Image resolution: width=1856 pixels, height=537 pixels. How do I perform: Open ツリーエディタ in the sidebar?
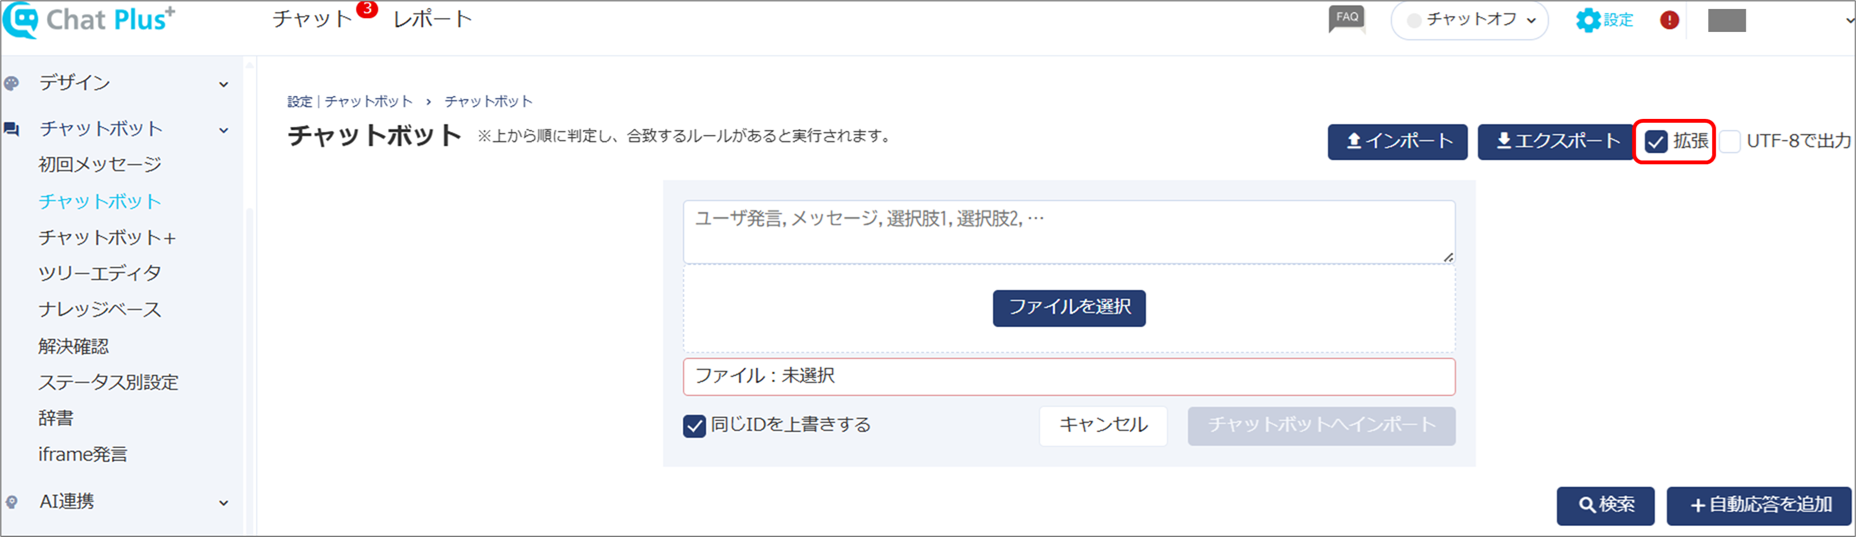[100, 273]
